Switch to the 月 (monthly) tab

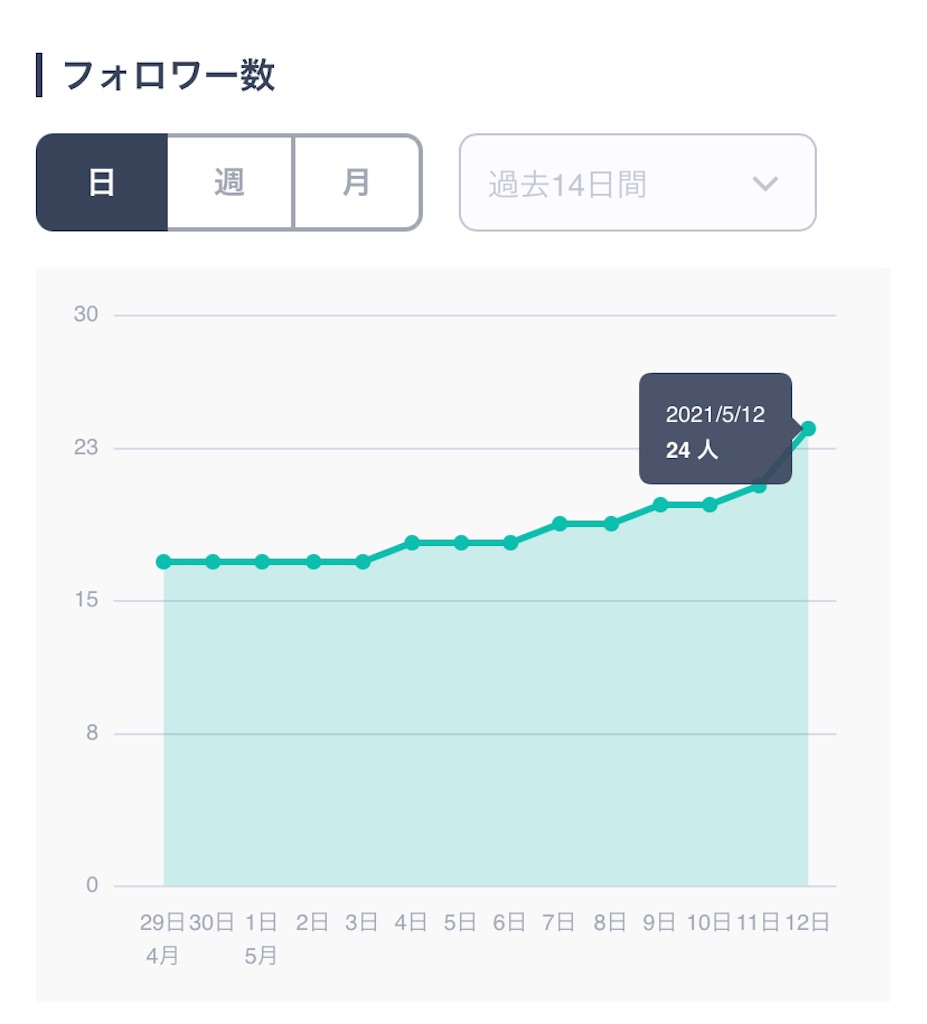pos(357,182)
